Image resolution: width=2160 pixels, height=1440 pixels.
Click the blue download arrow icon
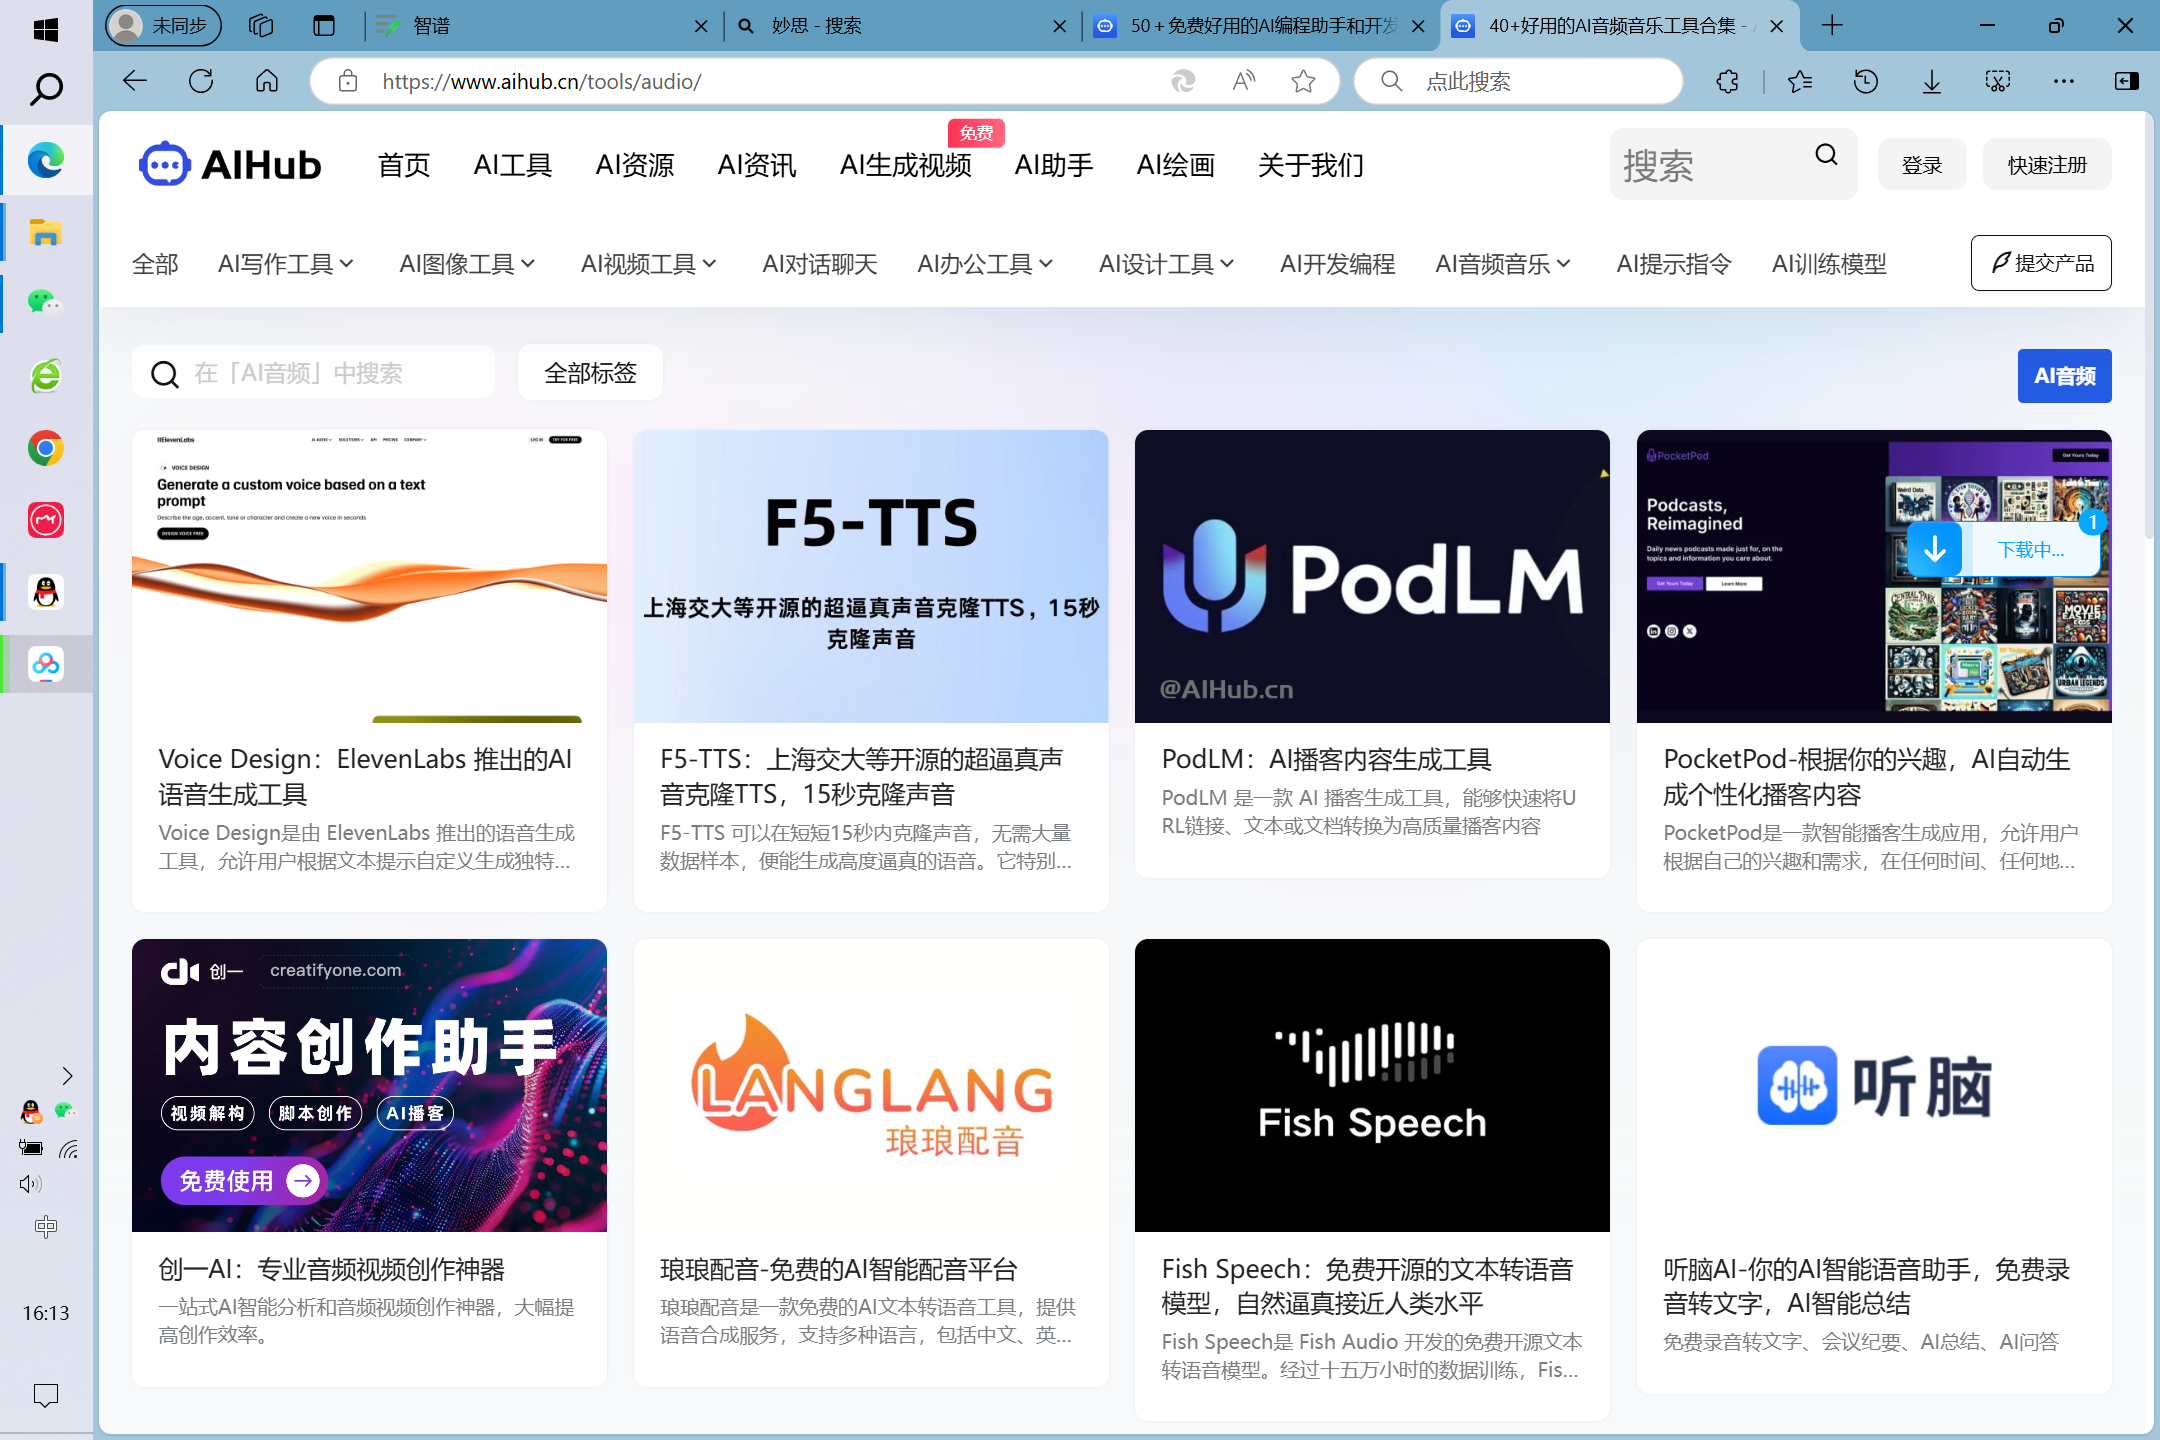click(x=1934, y=548)
